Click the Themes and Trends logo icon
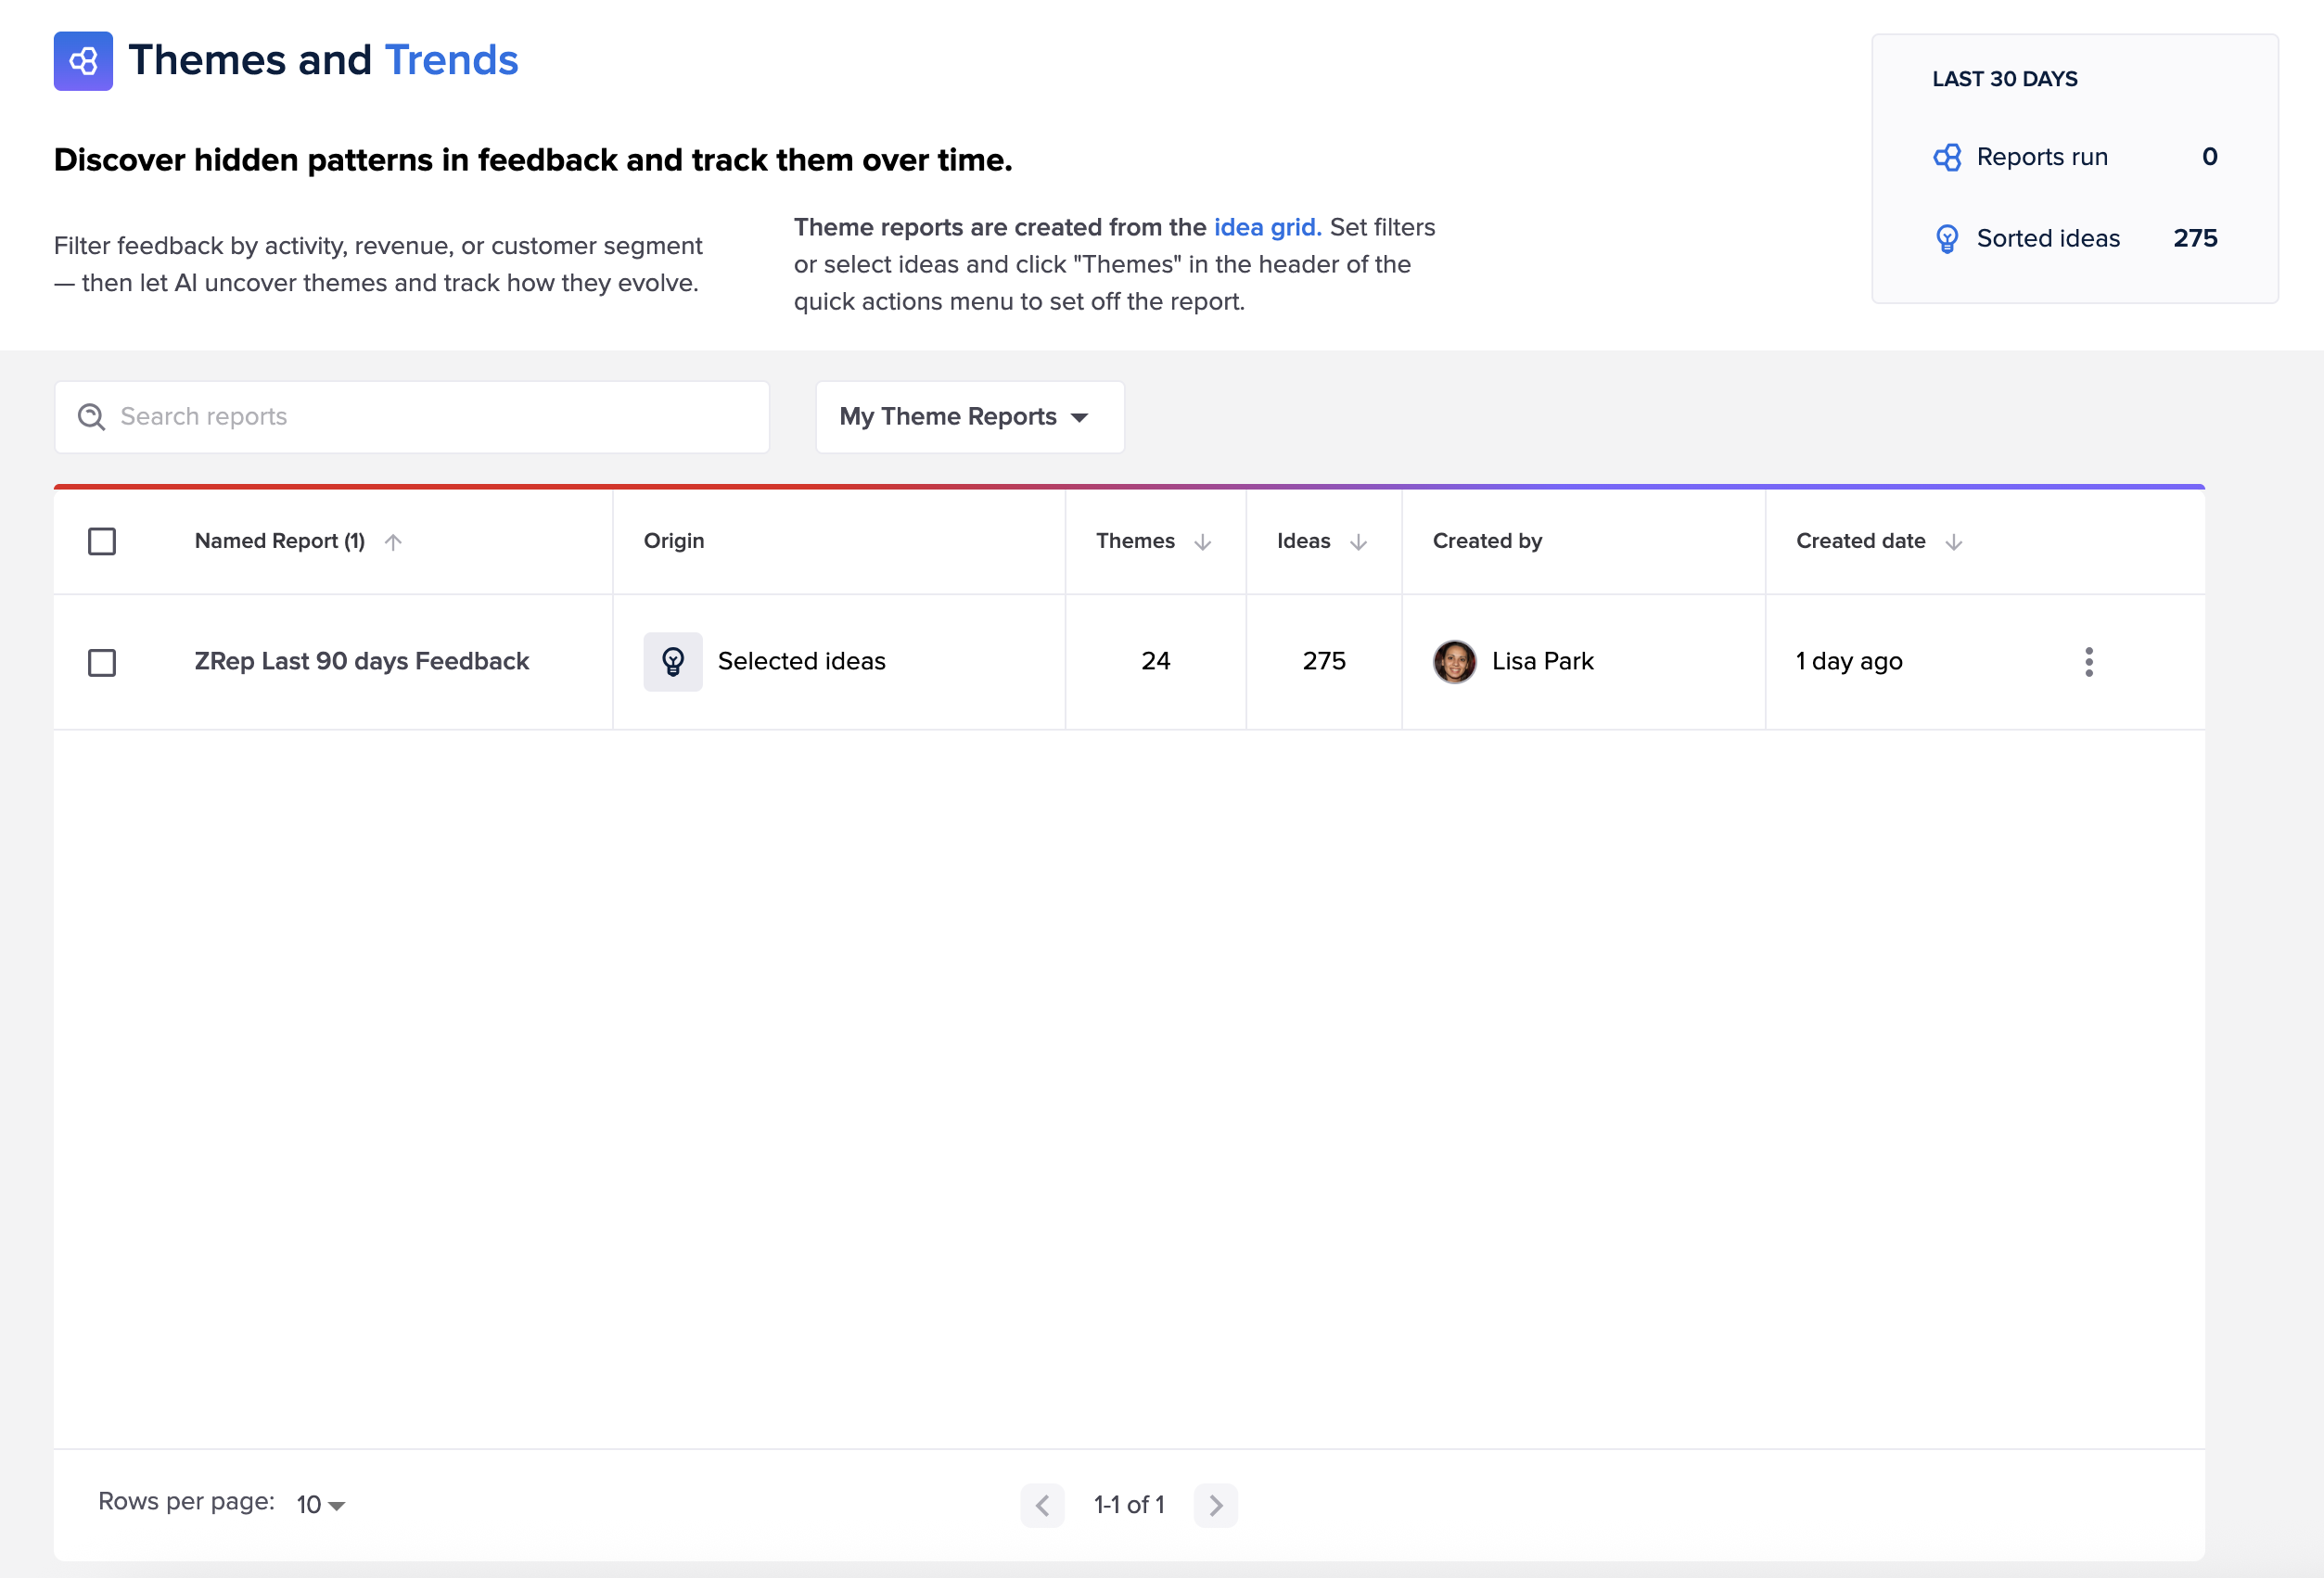Viewport: 2324px width, 1578px height. click(x=83, y=61)
